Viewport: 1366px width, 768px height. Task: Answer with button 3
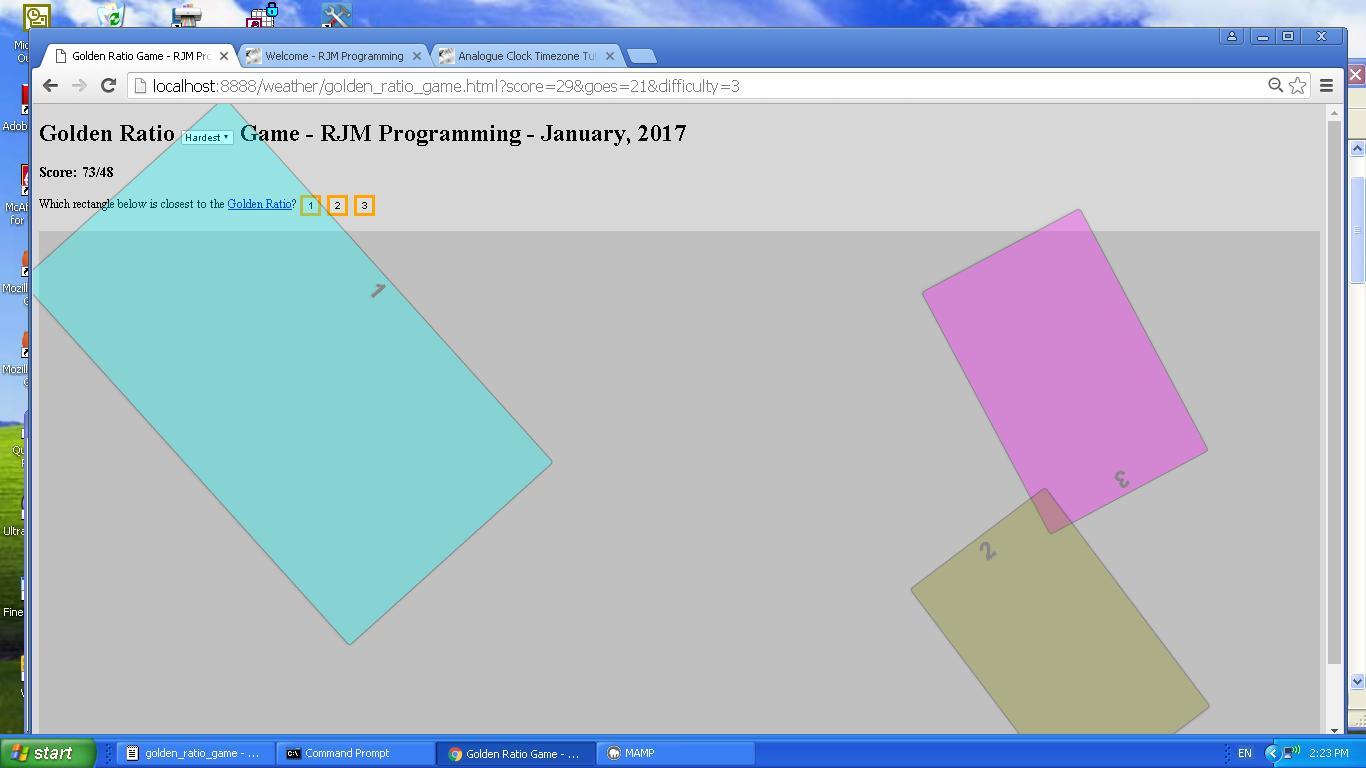tap(364, 205)
